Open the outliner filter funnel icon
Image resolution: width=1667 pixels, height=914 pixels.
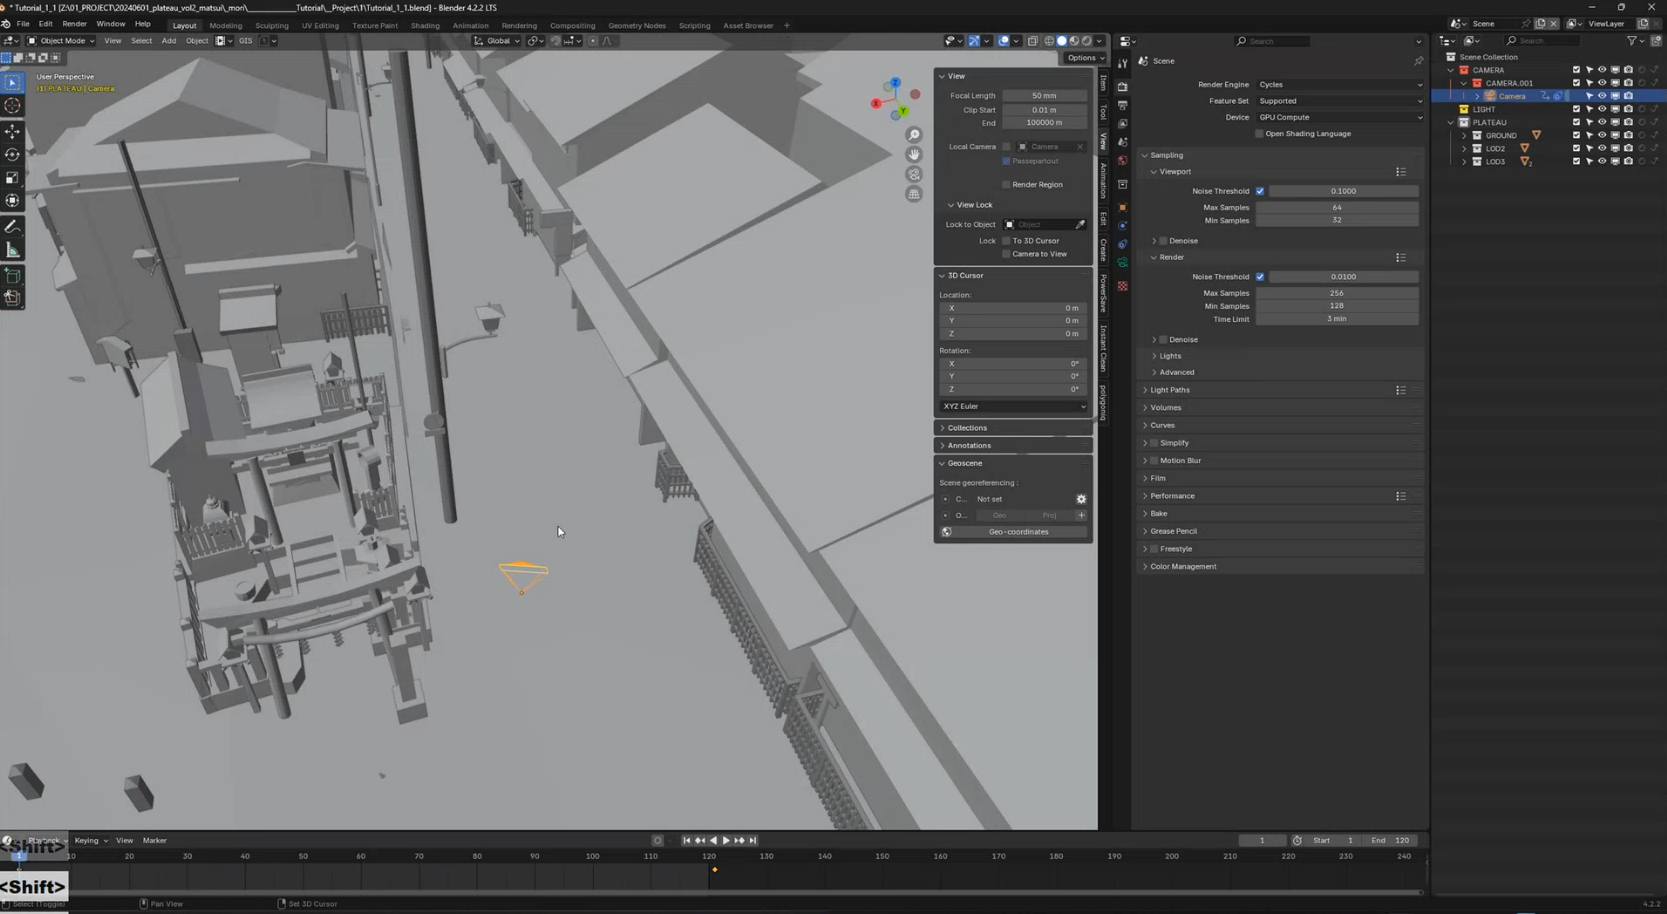coord(1632,41)
